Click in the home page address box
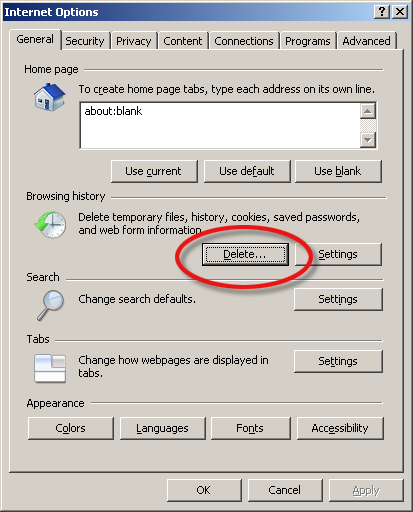 click(x=220, y=125)
